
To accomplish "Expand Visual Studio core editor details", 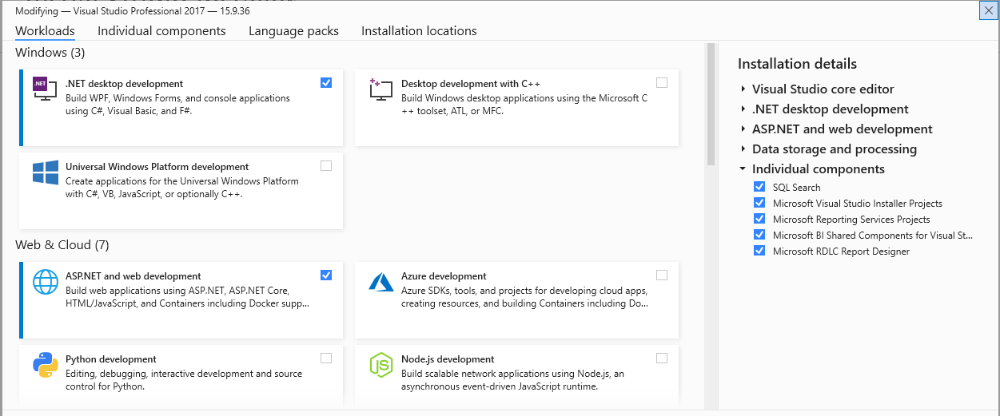I will pyautogui.click(x=743, y=89).
